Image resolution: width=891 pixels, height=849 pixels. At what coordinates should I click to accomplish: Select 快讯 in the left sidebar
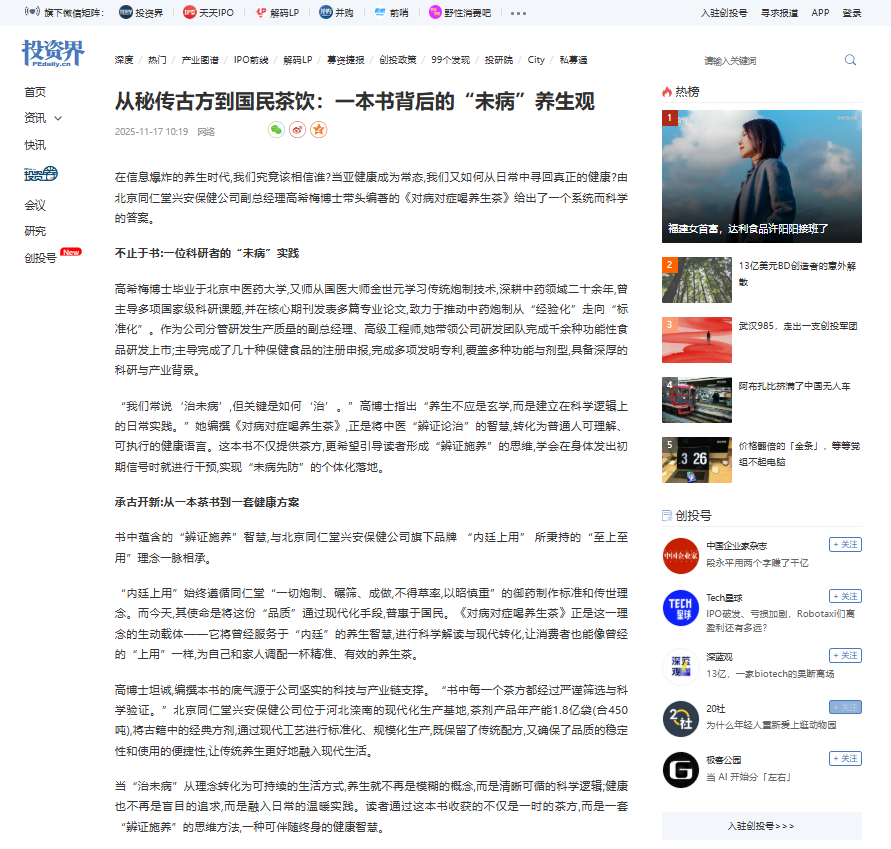[35, 145]
